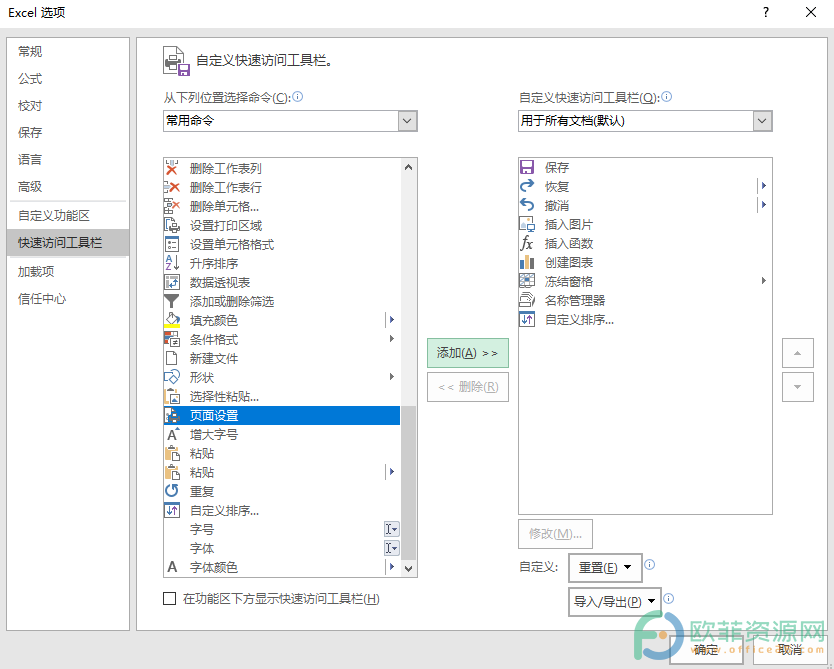Click command list scrollbar down arrow
Image resolution: width=834 pixels, height=669 pixels.
pos(408,568)
